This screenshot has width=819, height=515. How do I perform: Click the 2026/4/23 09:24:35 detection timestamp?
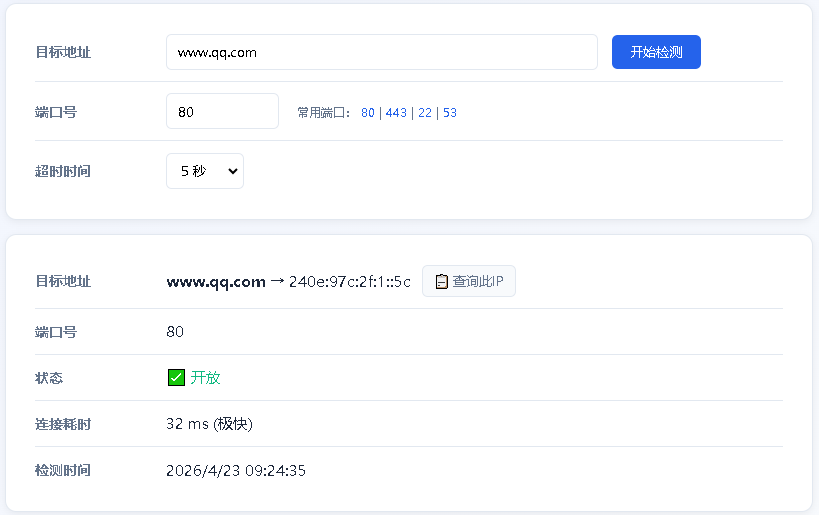[x=236, y=470]
